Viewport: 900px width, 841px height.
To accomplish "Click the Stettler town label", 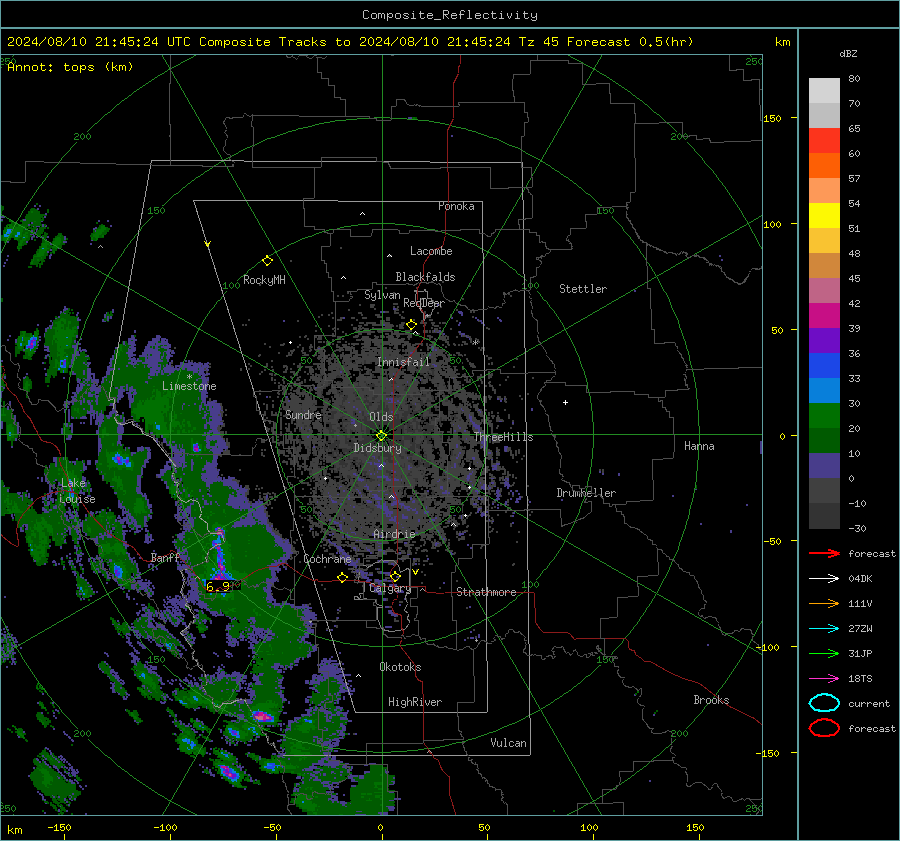I will [x=583, y=289].
